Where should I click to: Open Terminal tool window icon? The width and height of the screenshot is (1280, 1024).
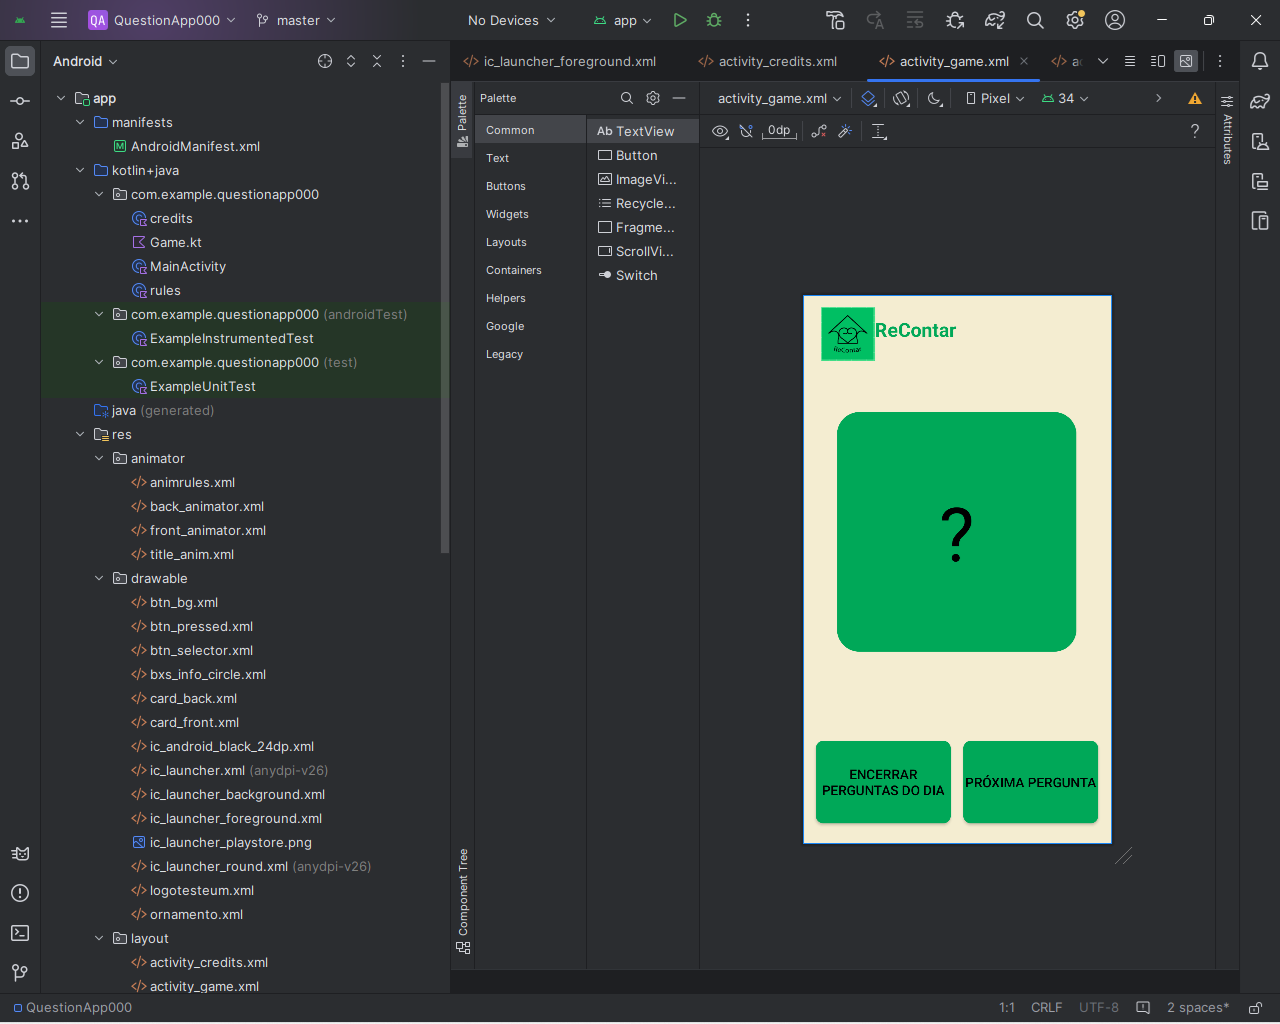tap(20, 933)
